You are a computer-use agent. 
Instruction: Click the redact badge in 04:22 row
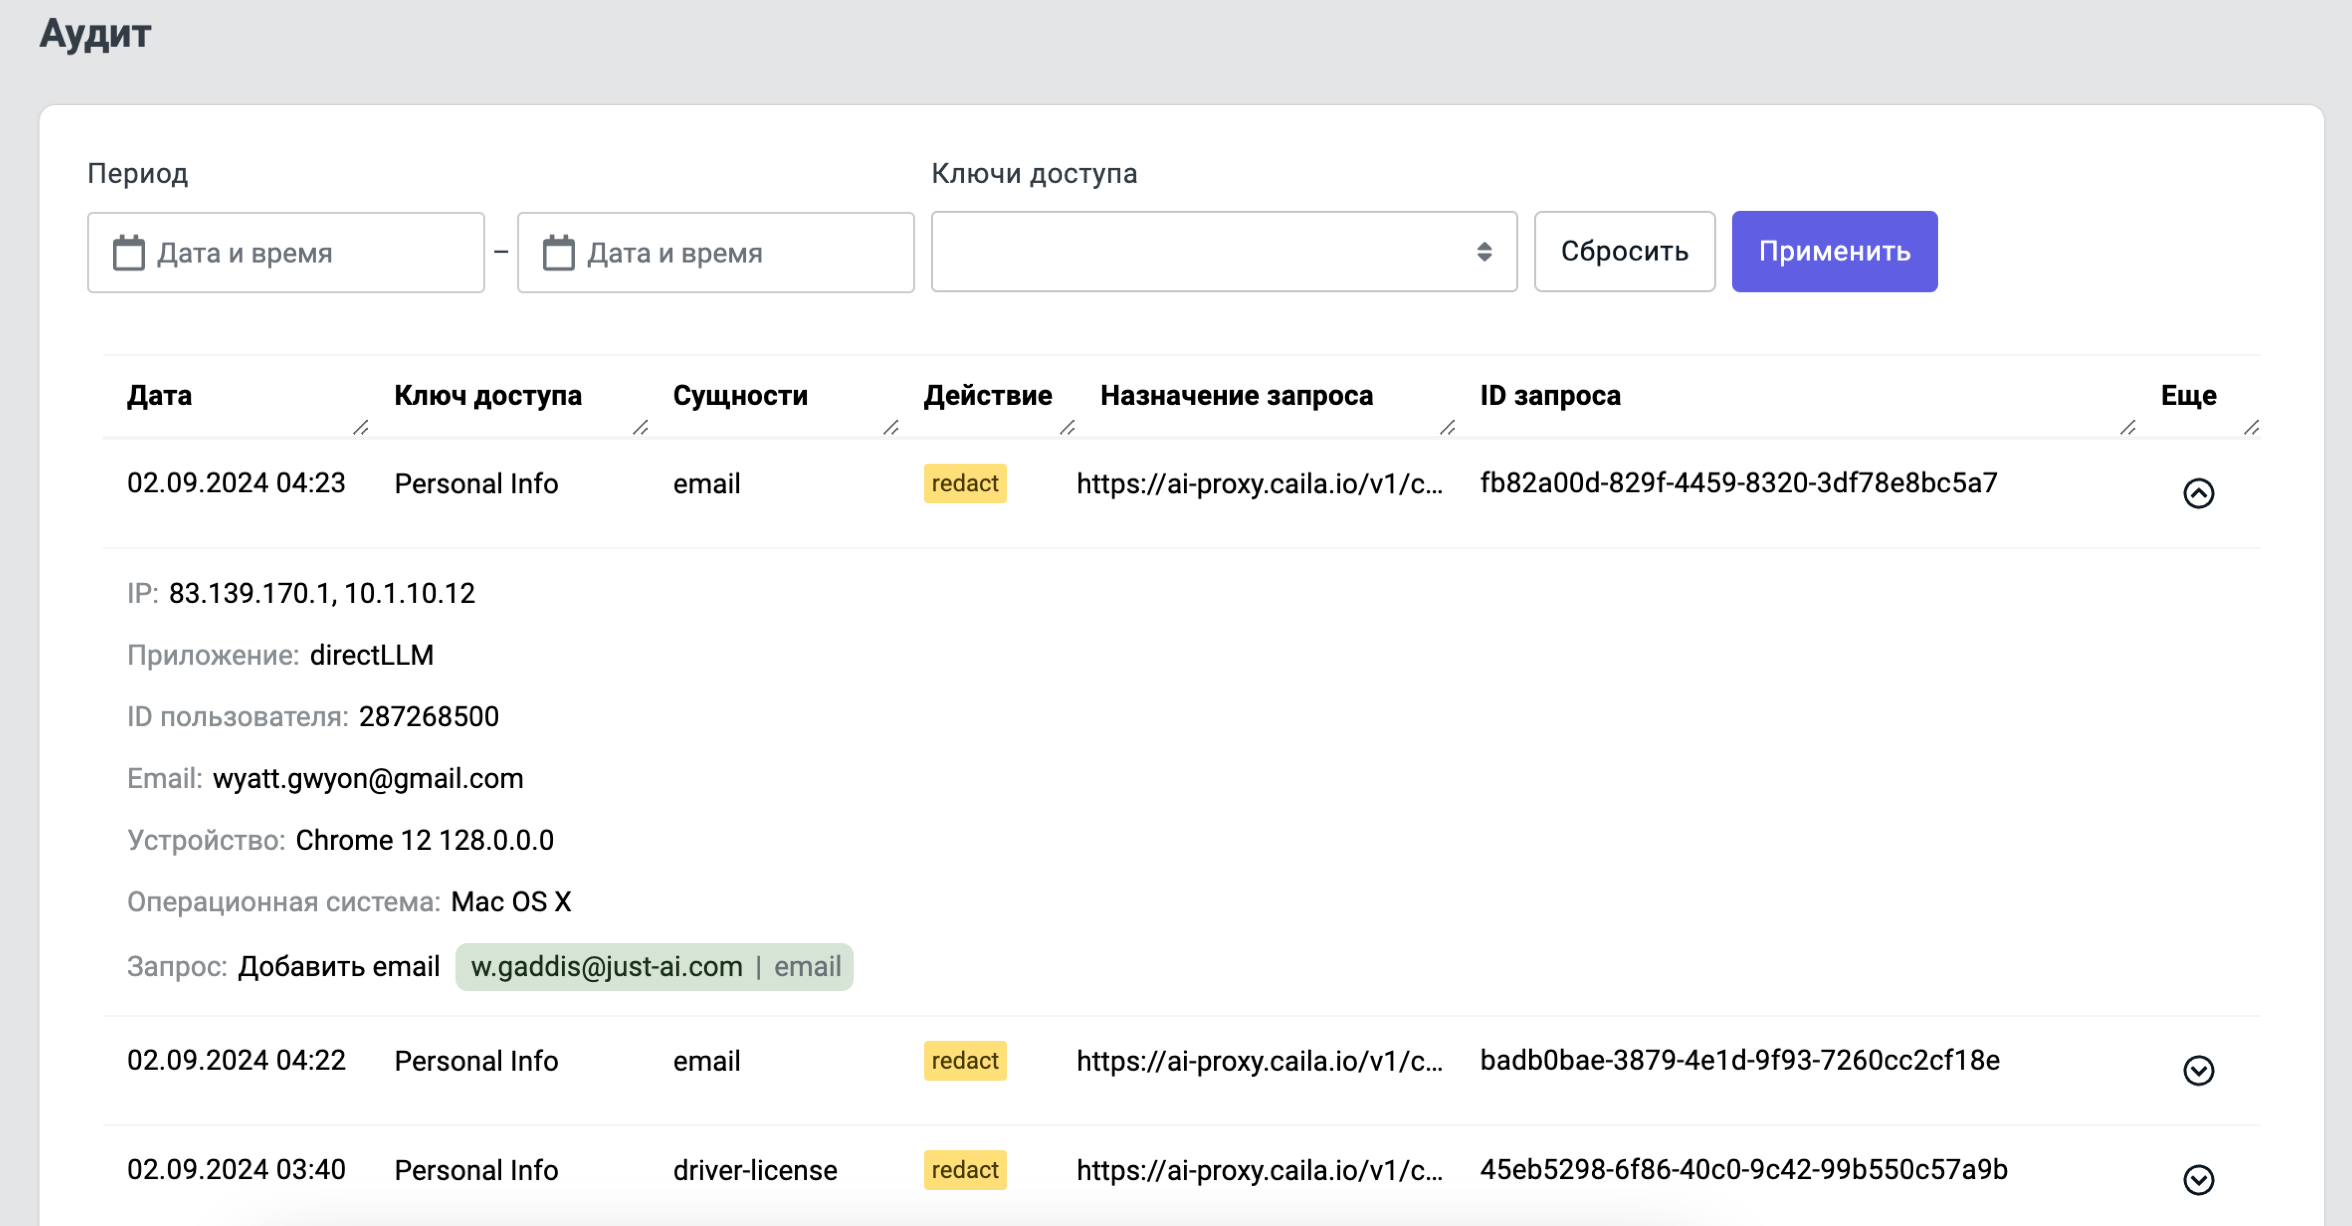pos(965,1061)
